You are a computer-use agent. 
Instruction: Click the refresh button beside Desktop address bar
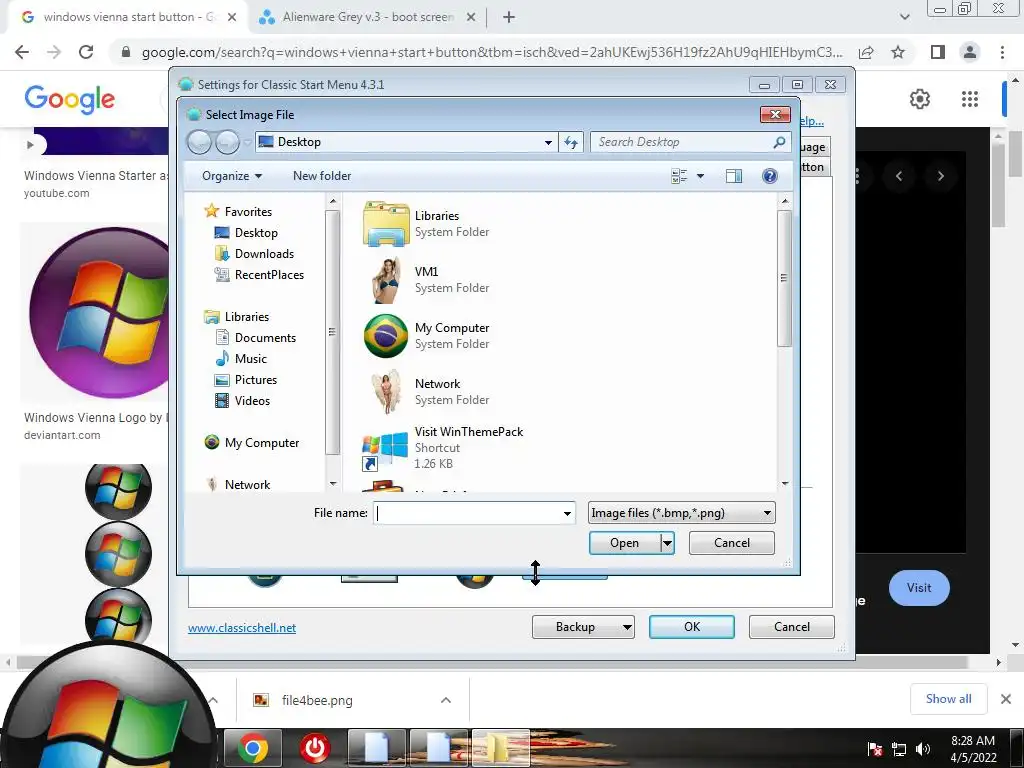pyautogui.click(x=571, y=142)
